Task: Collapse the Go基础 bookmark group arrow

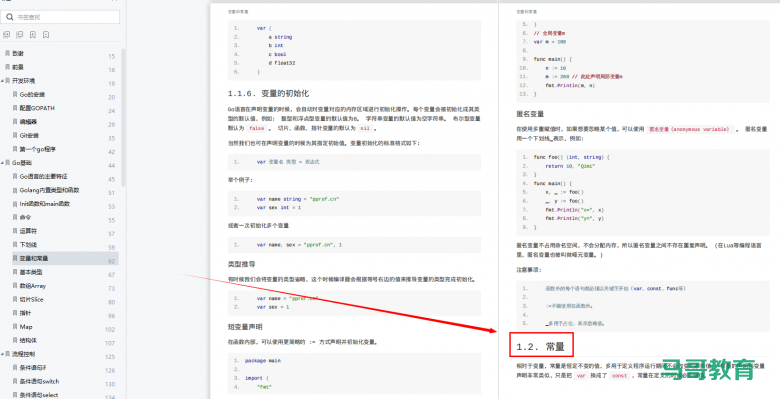Action: 2,163
